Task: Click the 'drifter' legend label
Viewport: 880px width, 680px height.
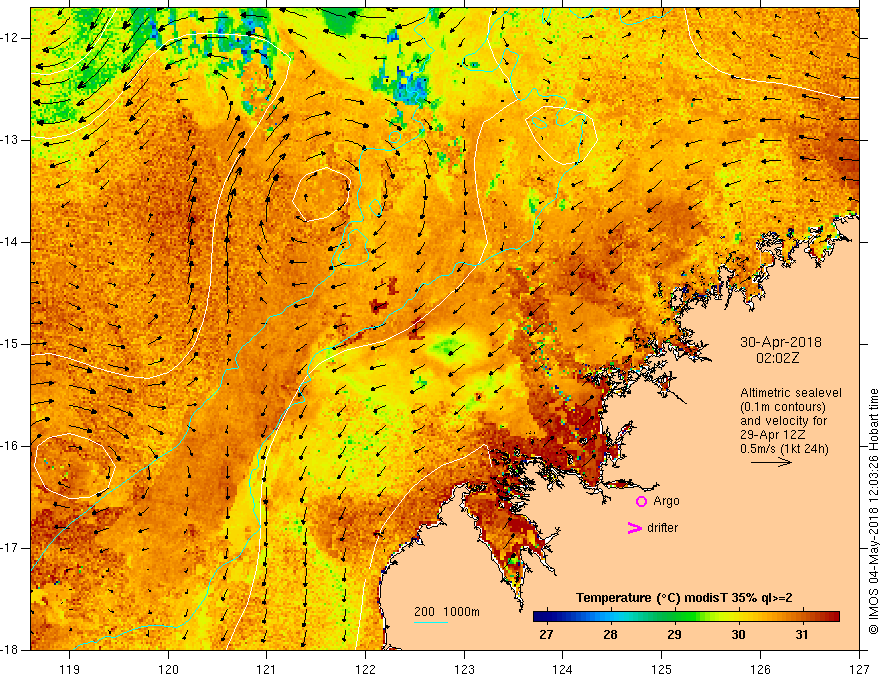Action: [x=662, y=528]
